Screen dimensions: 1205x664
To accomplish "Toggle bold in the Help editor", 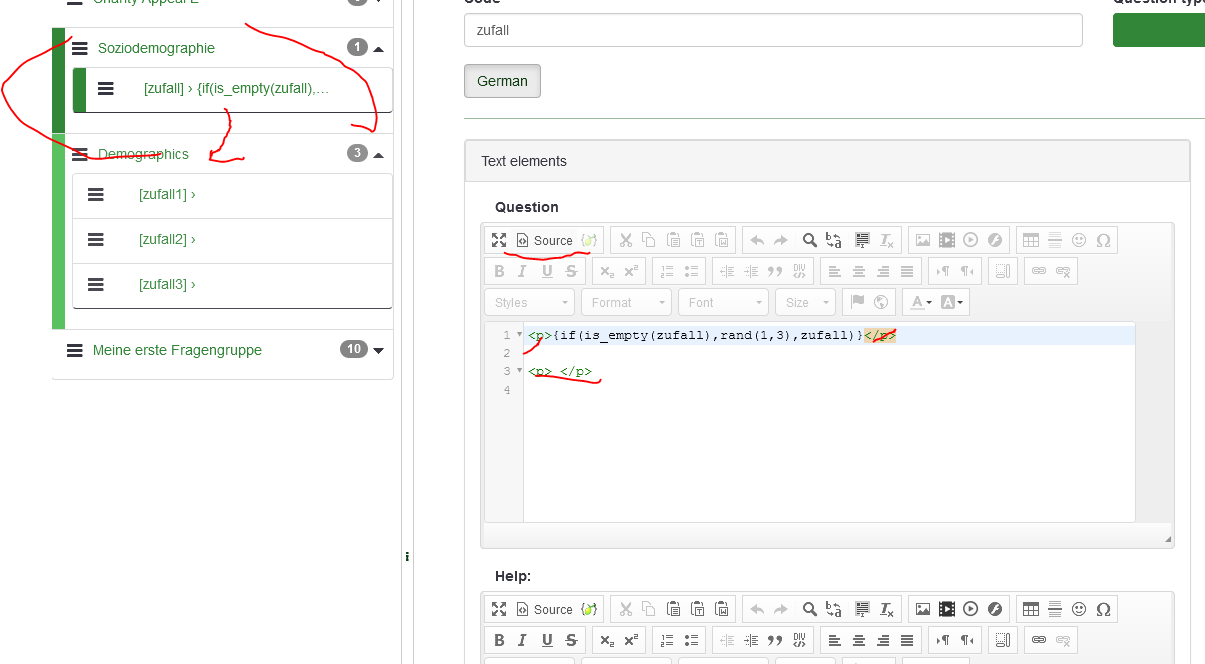I will click(x=498, y=640).
